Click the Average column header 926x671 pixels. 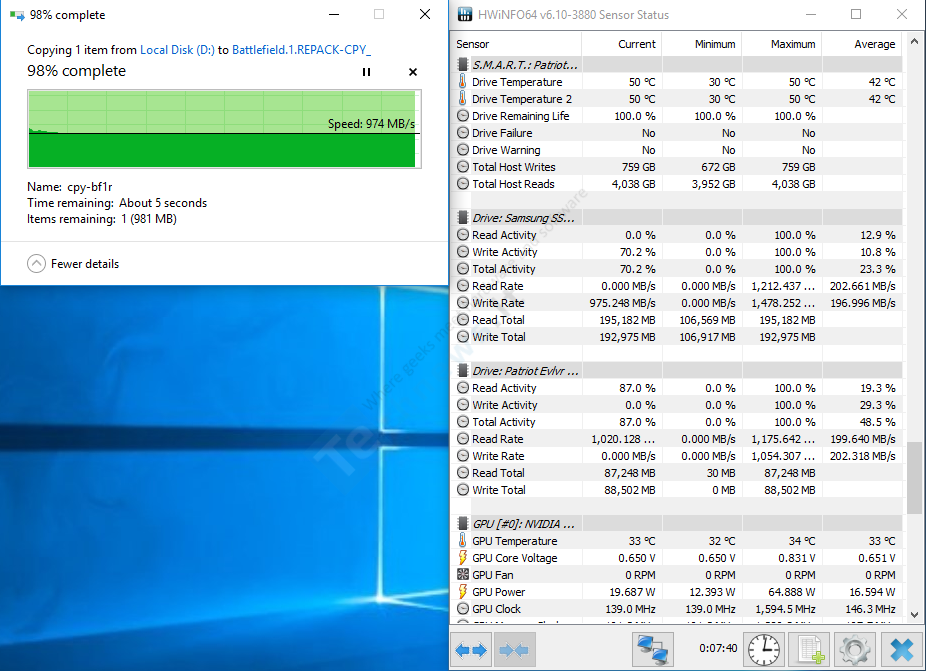(862, 44)
